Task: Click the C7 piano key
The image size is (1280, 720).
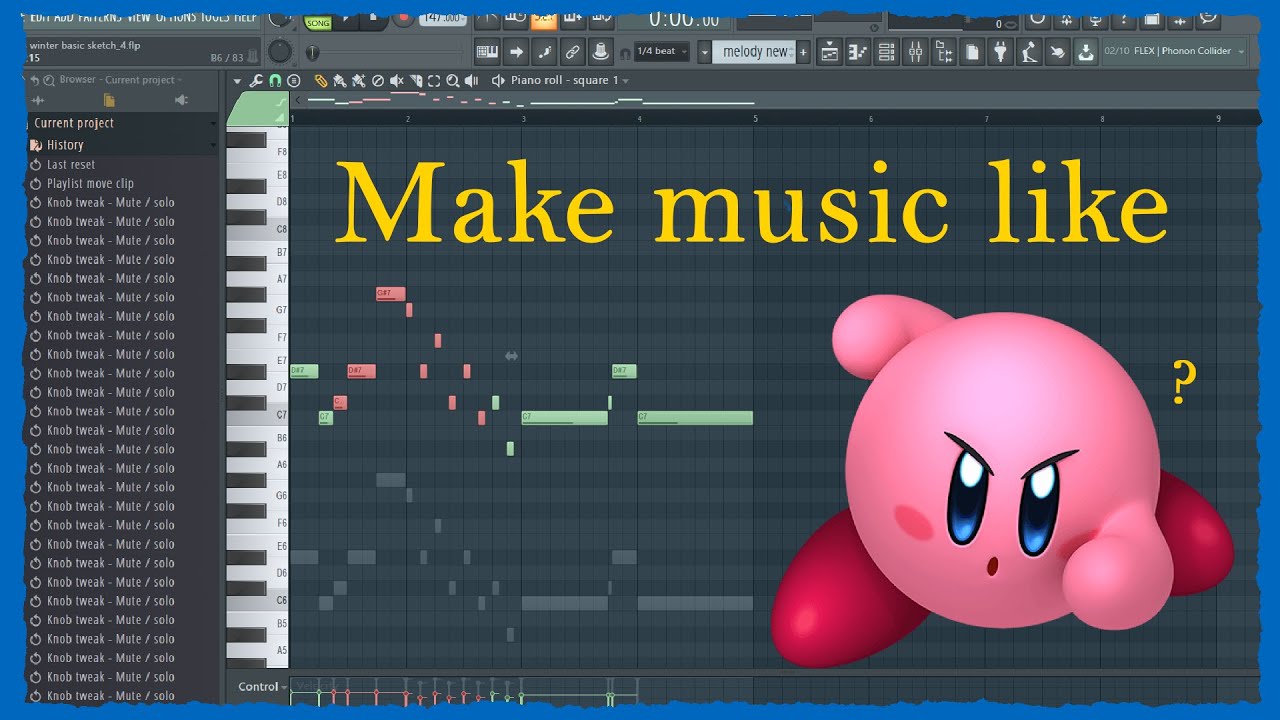Action: point(257,414)
